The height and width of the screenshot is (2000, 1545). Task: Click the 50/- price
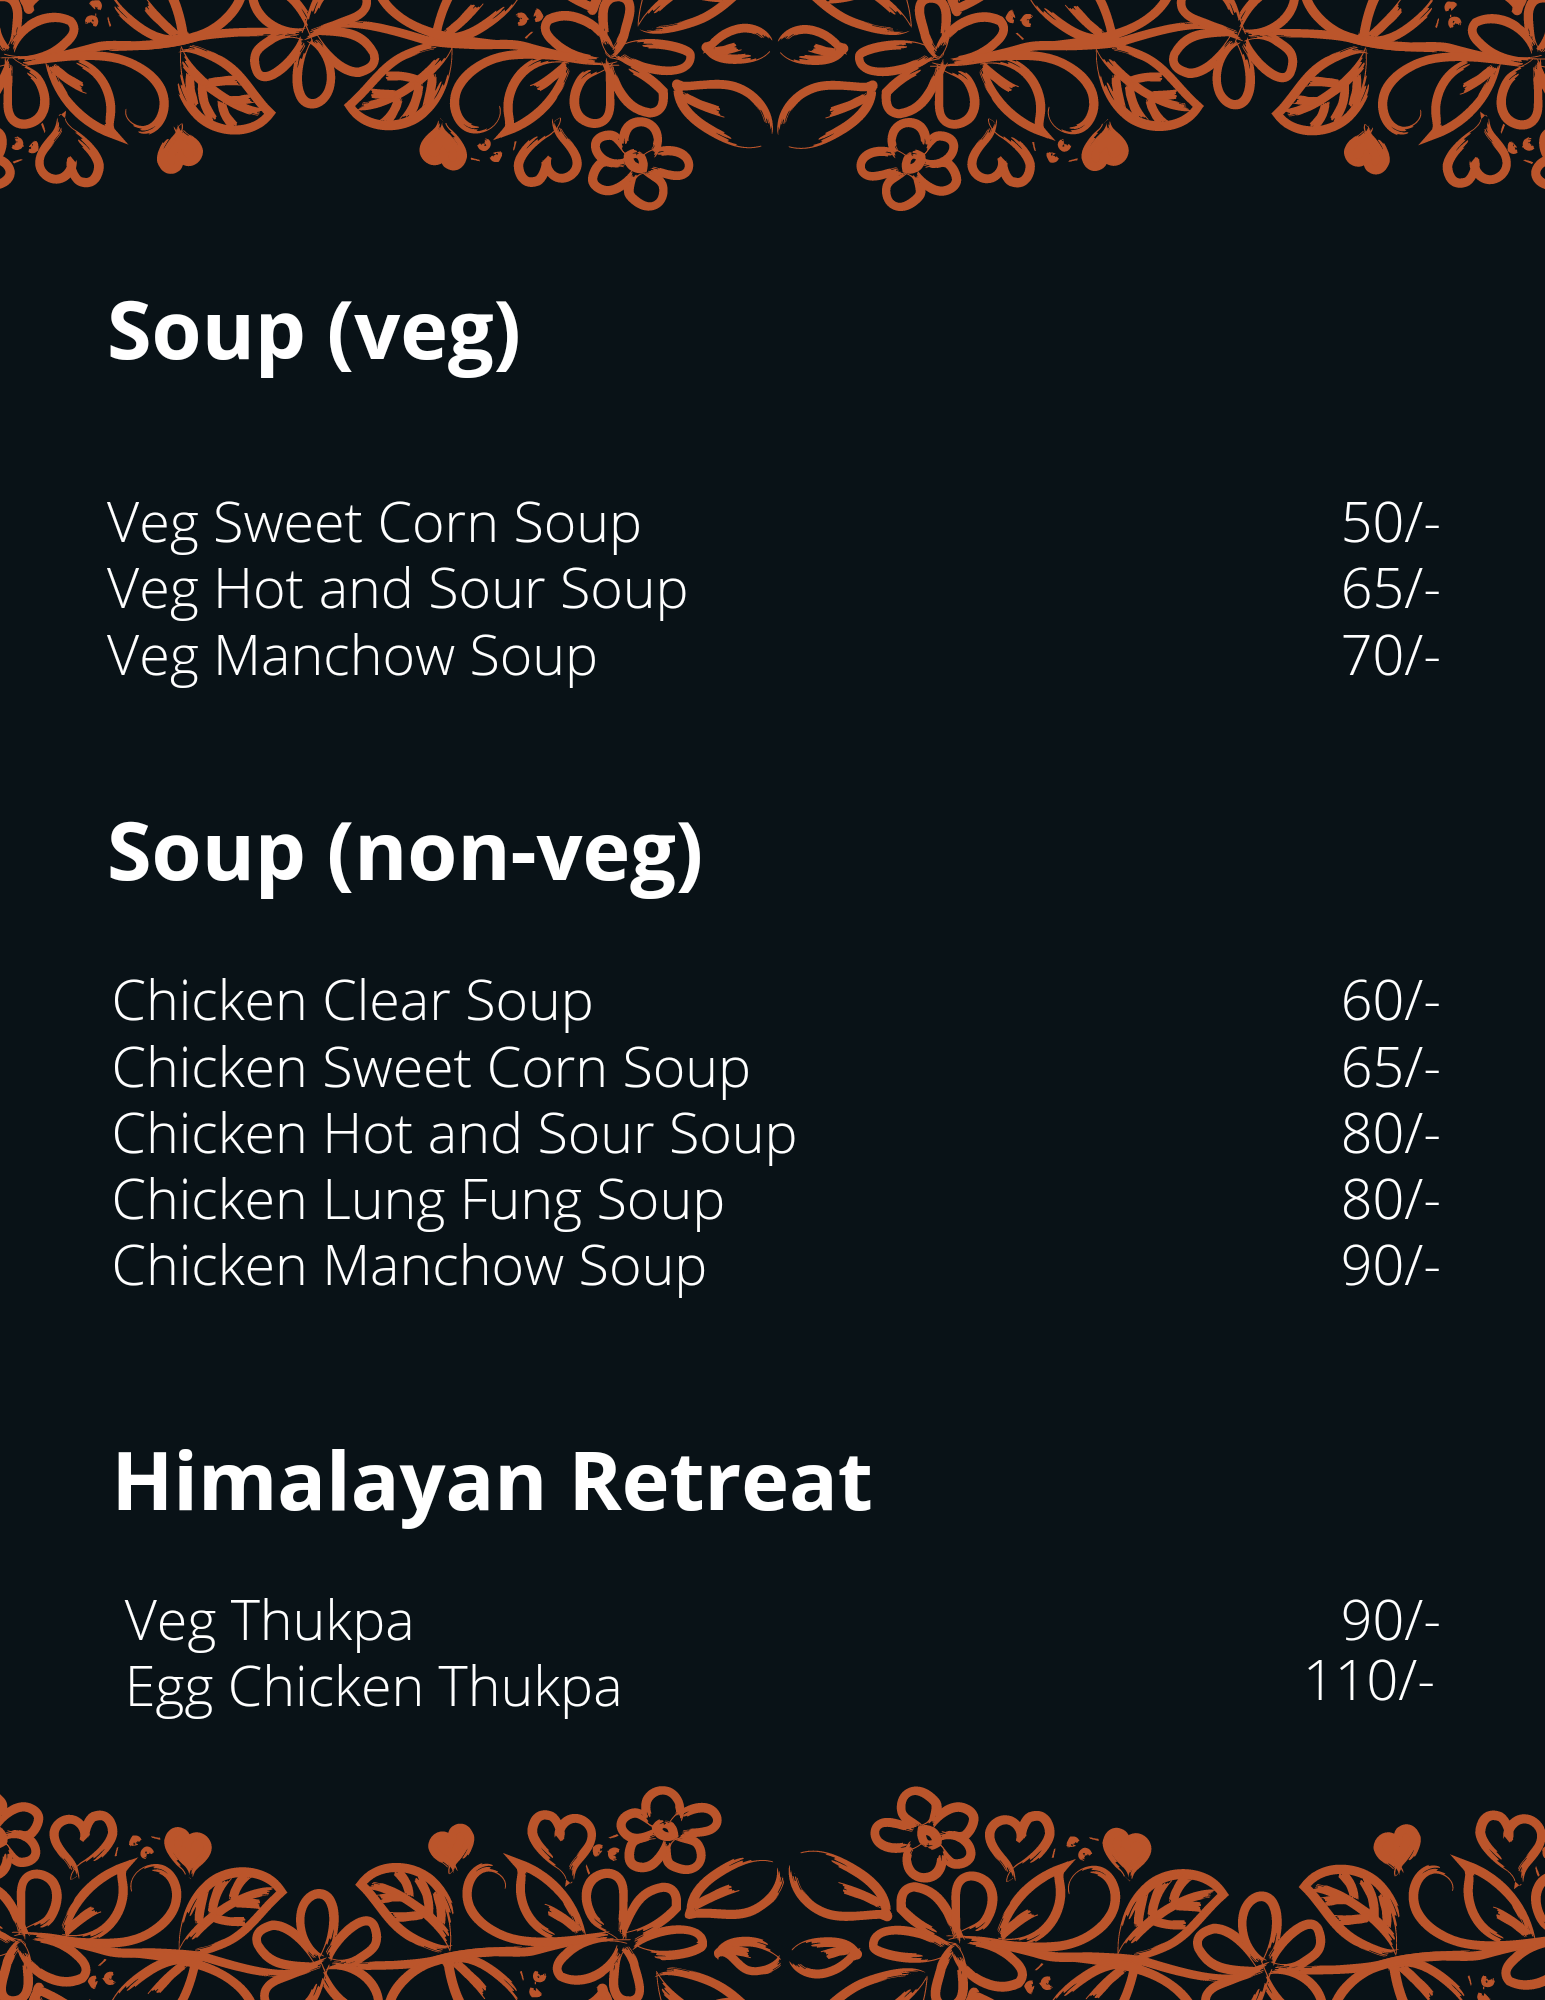click(1390, 523)
